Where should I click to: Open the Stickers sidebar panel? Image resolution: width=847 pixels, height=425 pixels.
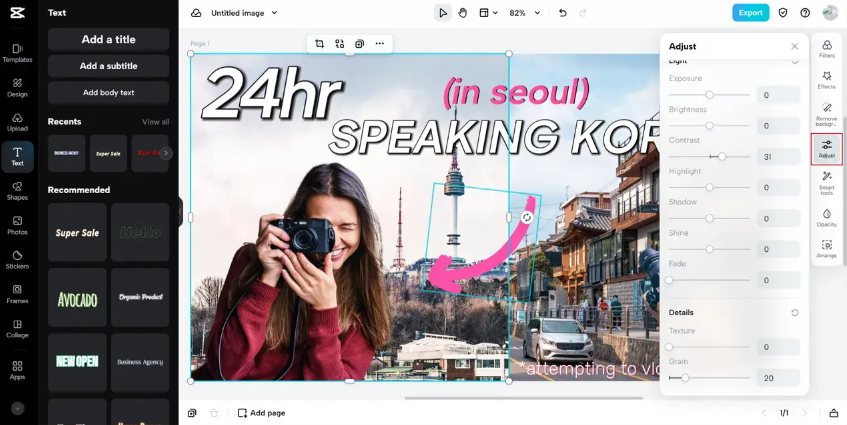coord(17,260)
